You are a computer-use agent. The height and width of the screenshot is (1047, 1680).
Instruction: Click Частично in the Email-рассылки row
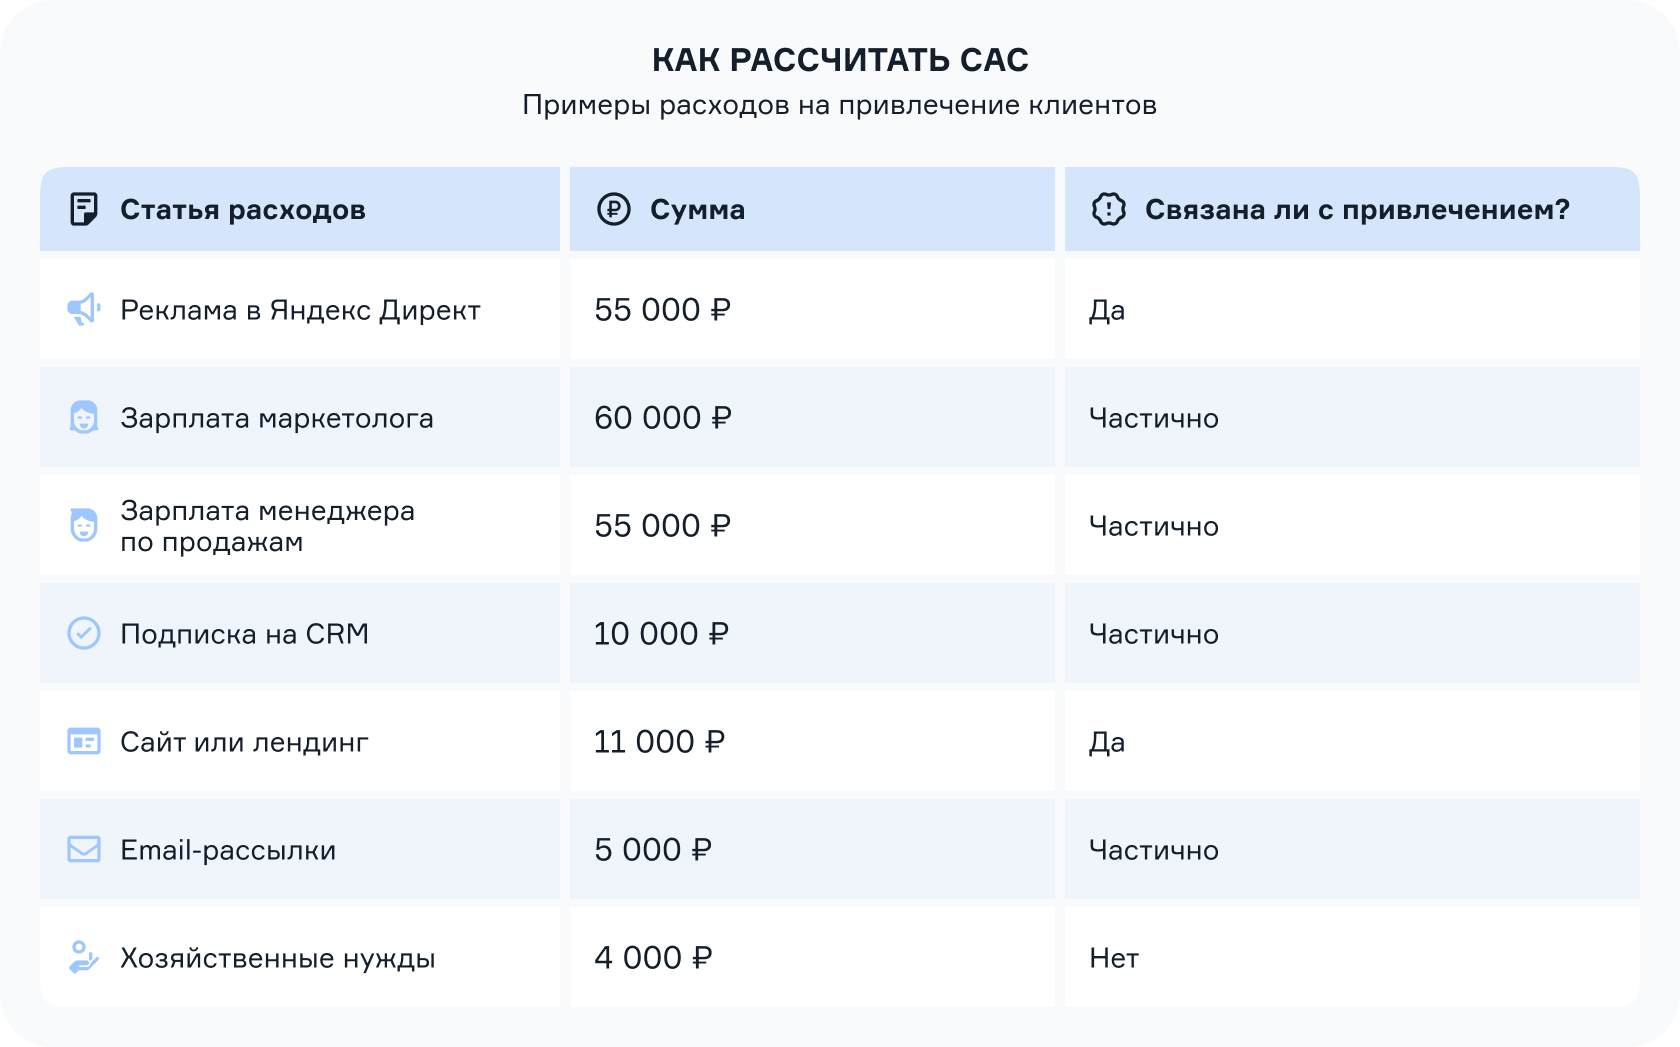point(1154,850)
